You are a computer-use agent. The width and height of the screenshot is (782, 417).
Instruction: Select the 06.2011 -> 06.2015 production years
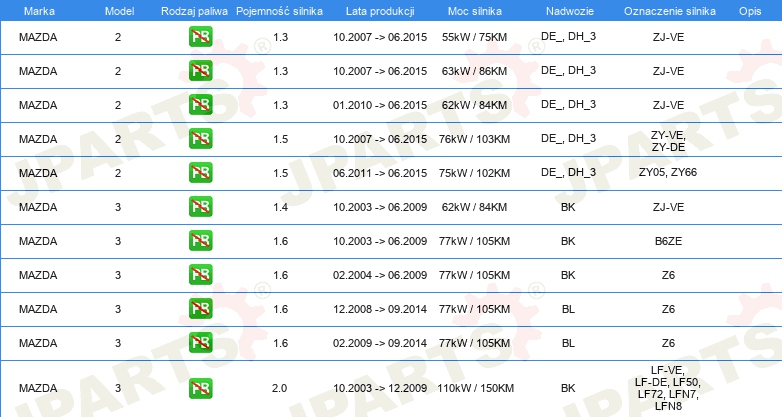pos(380,173)
